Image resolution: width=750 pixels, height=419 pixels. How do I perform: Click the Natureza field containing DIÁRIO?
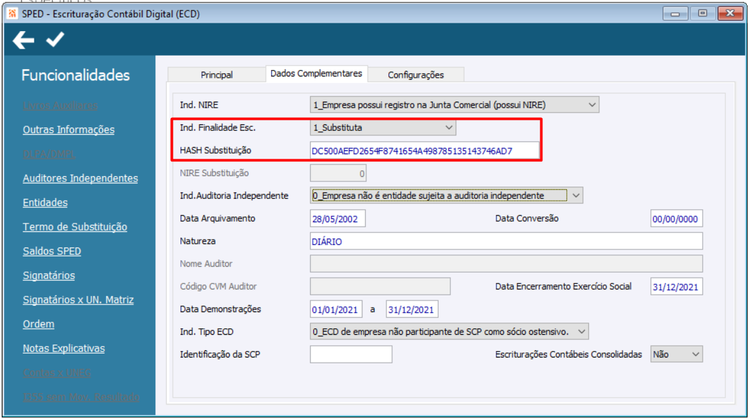tap(506, 241)
